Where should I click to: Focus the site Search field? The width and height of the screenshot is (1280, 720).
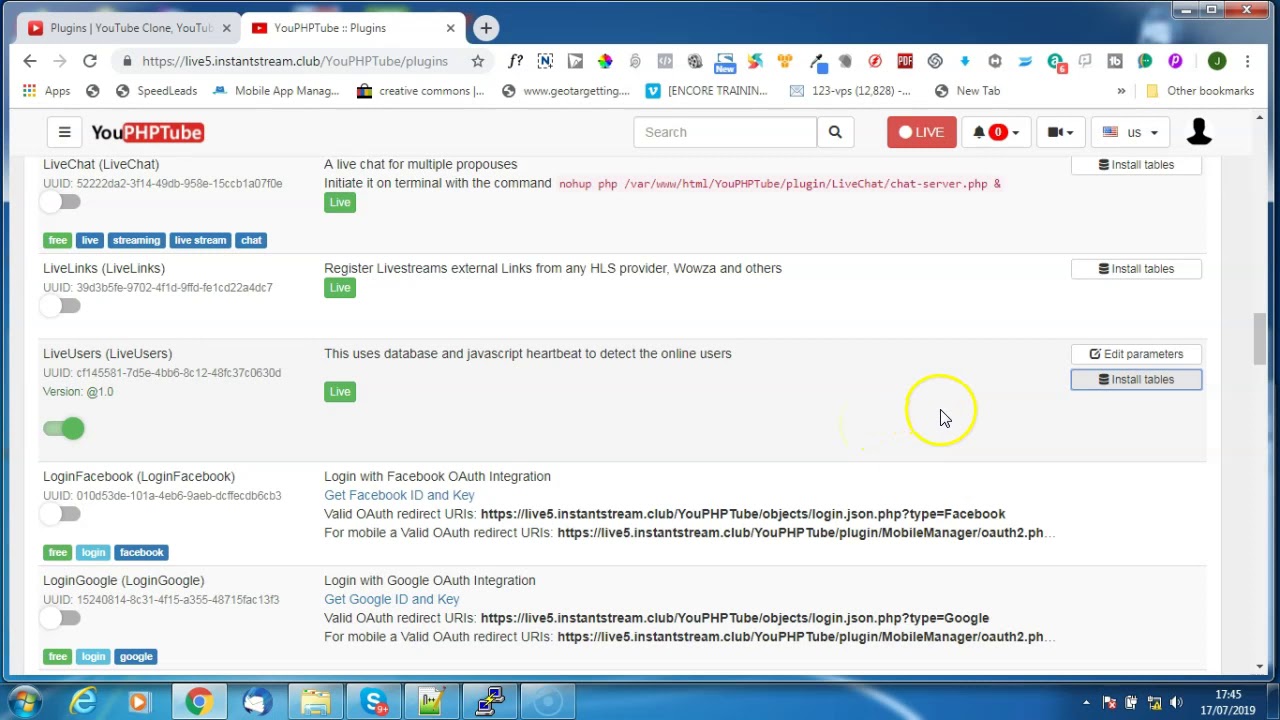pos(725,132)
